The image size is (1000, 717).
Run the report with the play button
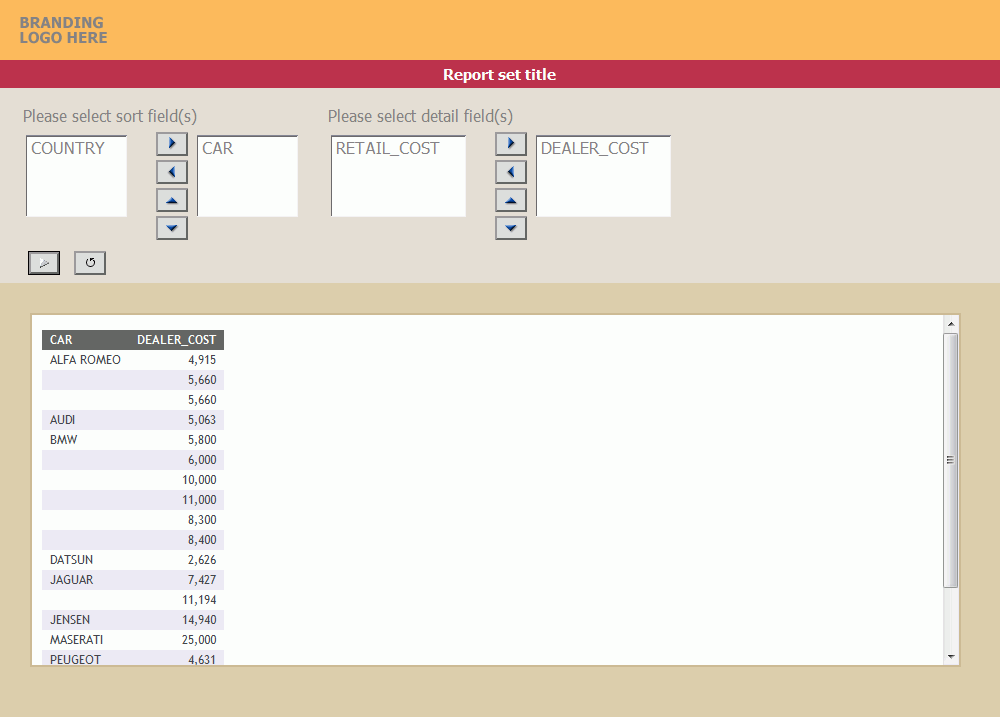pos(44,263)
